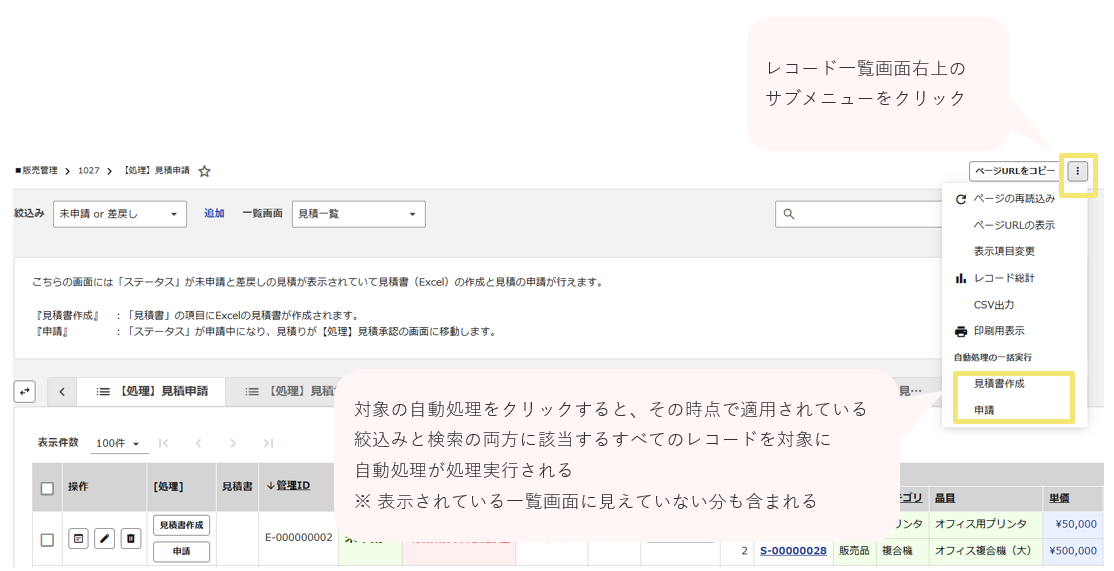The height and width of the screenshot is (571, 1114).
Task: Select レコード総計 from the submenu
Action: point(1014,278)
